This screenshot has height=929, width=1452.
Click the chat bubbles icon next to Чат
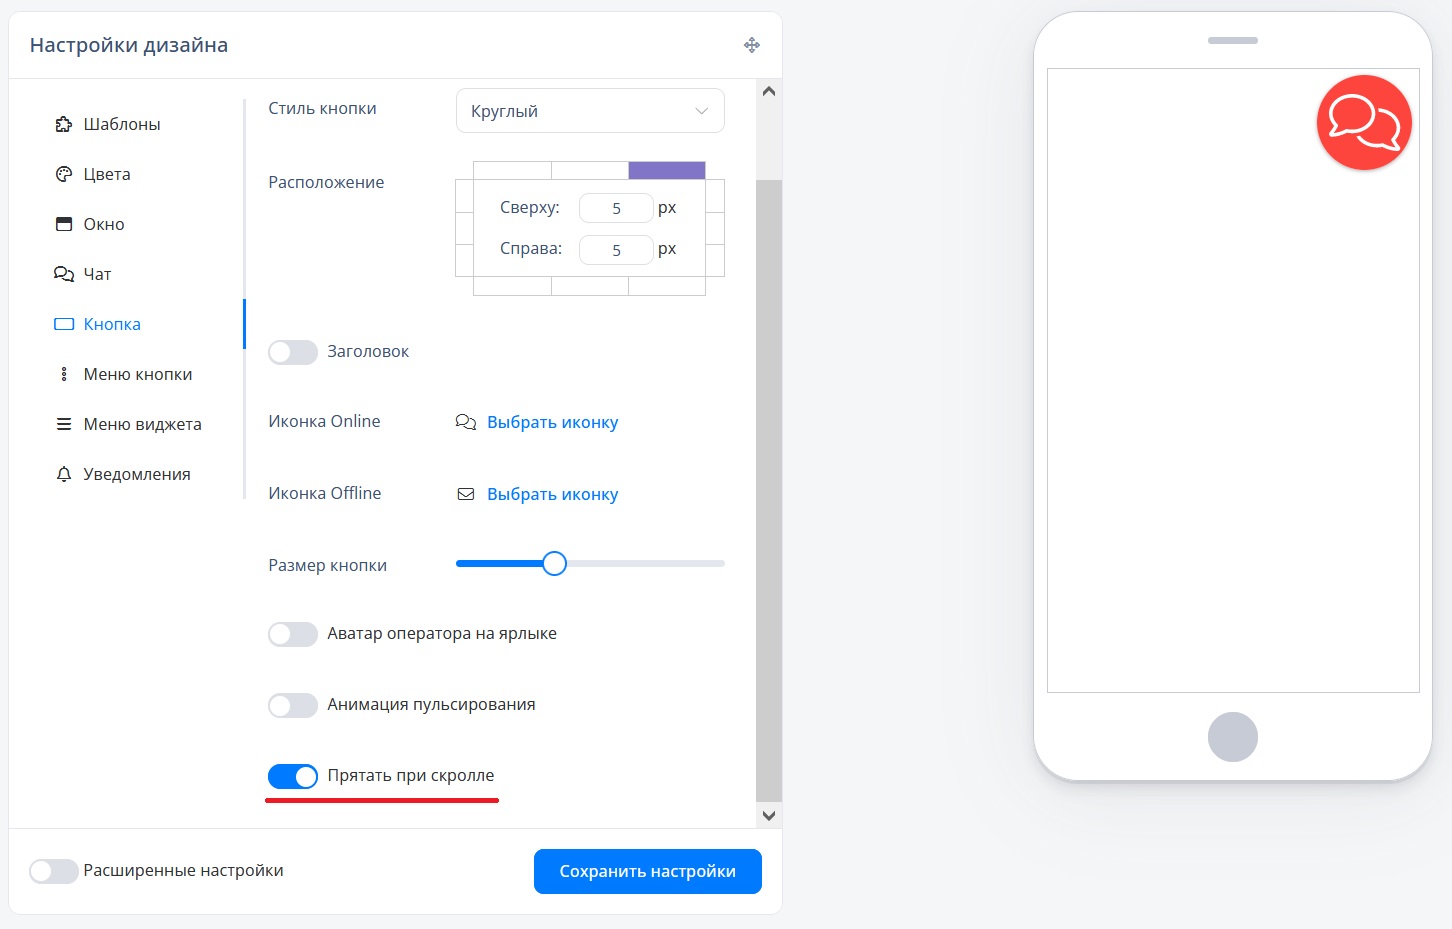pyautogui.click(x=64, y=274)
